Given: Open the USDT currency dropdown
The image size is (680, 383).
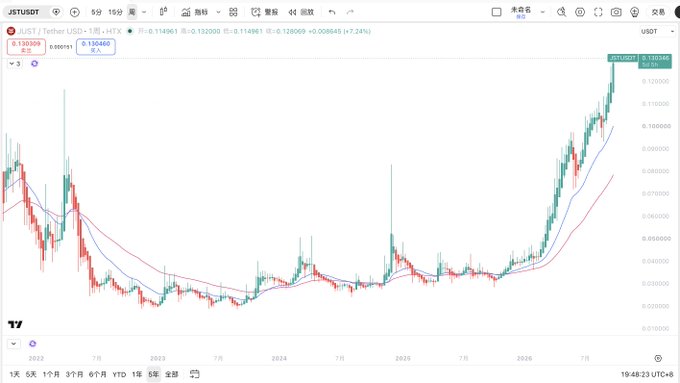Looking at the screenshot, I should point(657,31).
